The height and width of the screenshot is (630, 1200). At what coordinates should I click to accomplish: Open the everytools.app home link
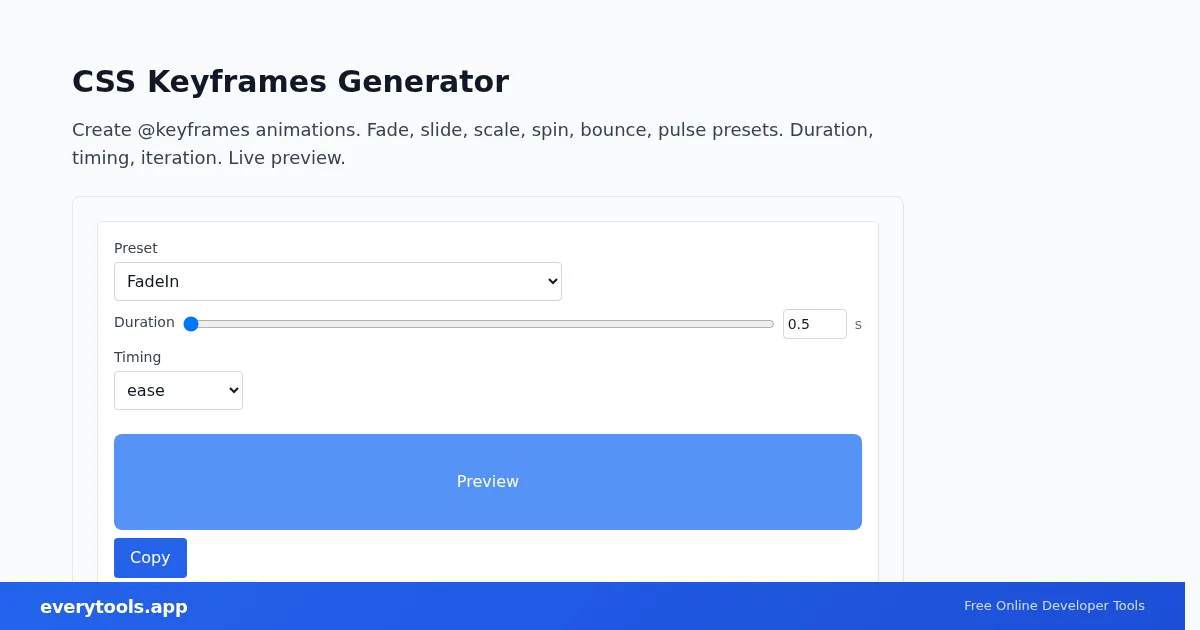(114, 607)
